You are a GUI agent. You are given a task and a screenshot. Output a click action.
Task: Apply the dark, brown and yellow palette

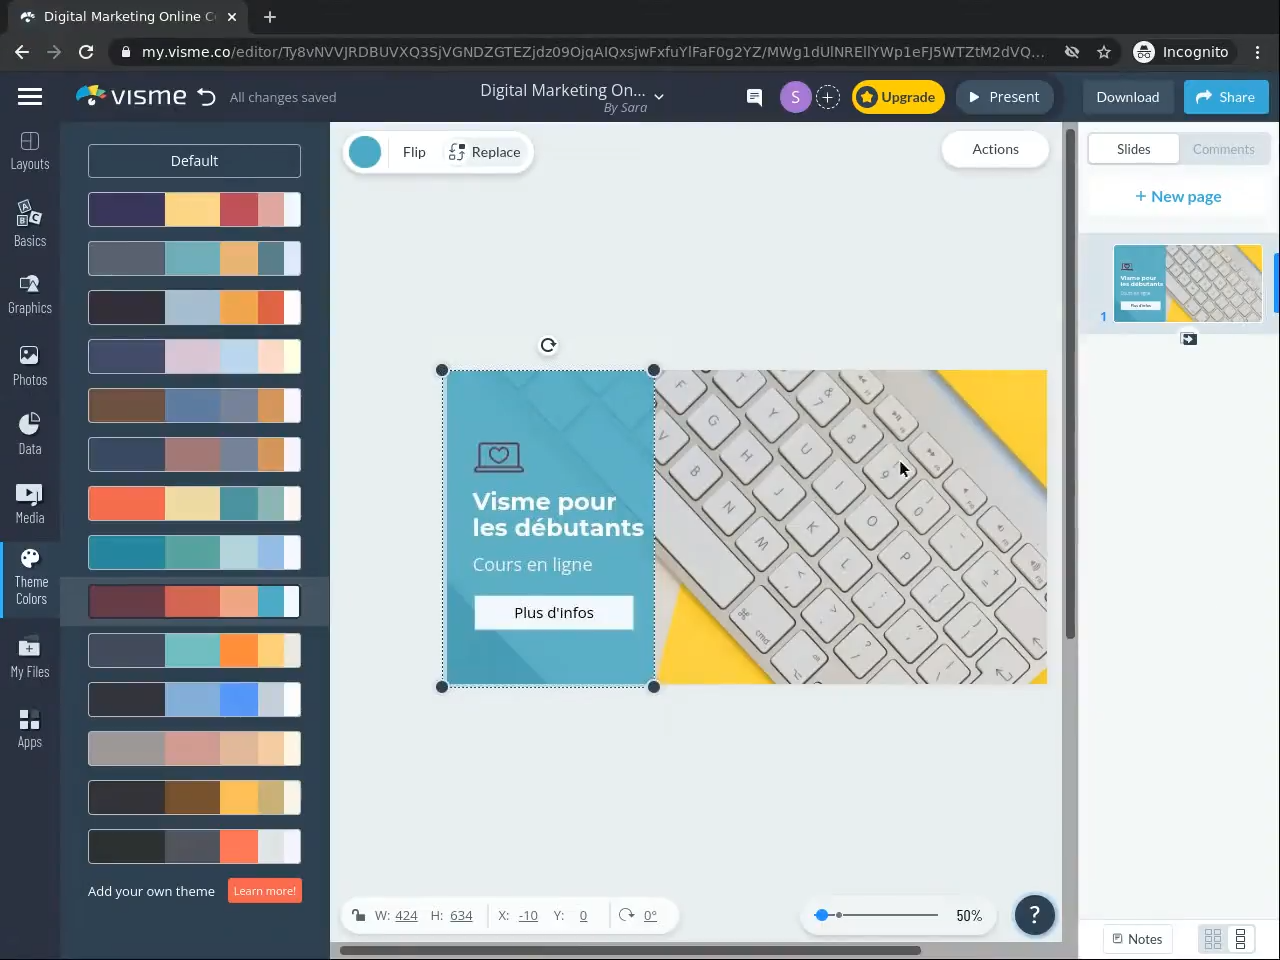pos(194,797)
